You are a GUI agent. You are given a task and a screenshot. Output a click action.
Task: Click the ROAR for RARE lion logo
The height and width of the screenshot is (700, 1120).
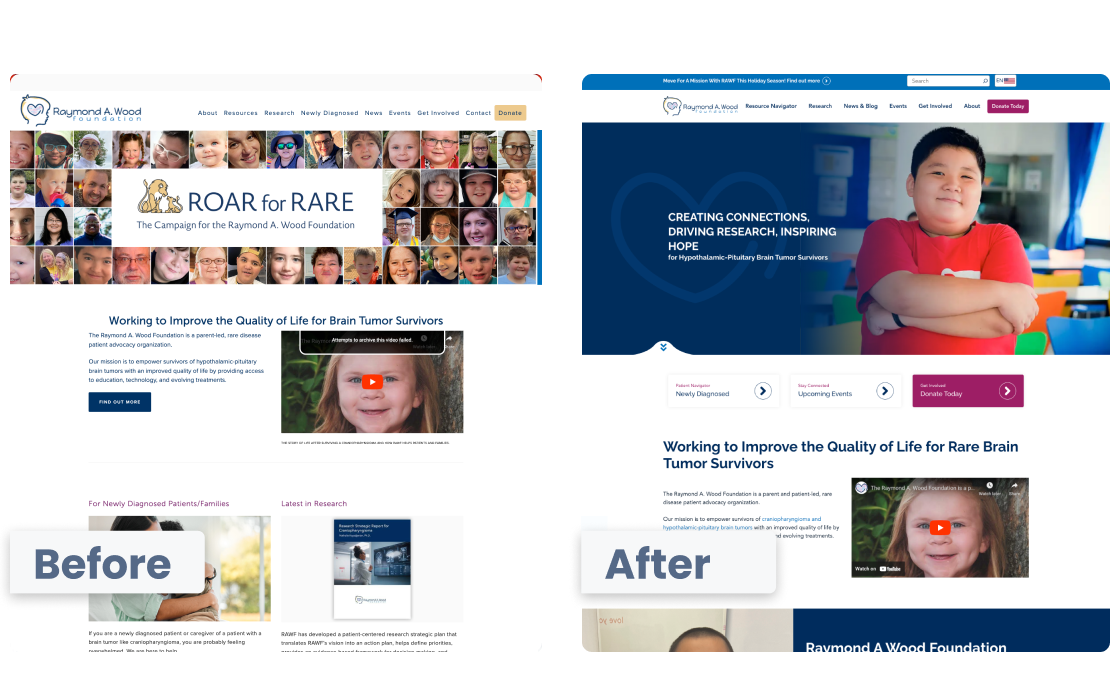(160, 196)
